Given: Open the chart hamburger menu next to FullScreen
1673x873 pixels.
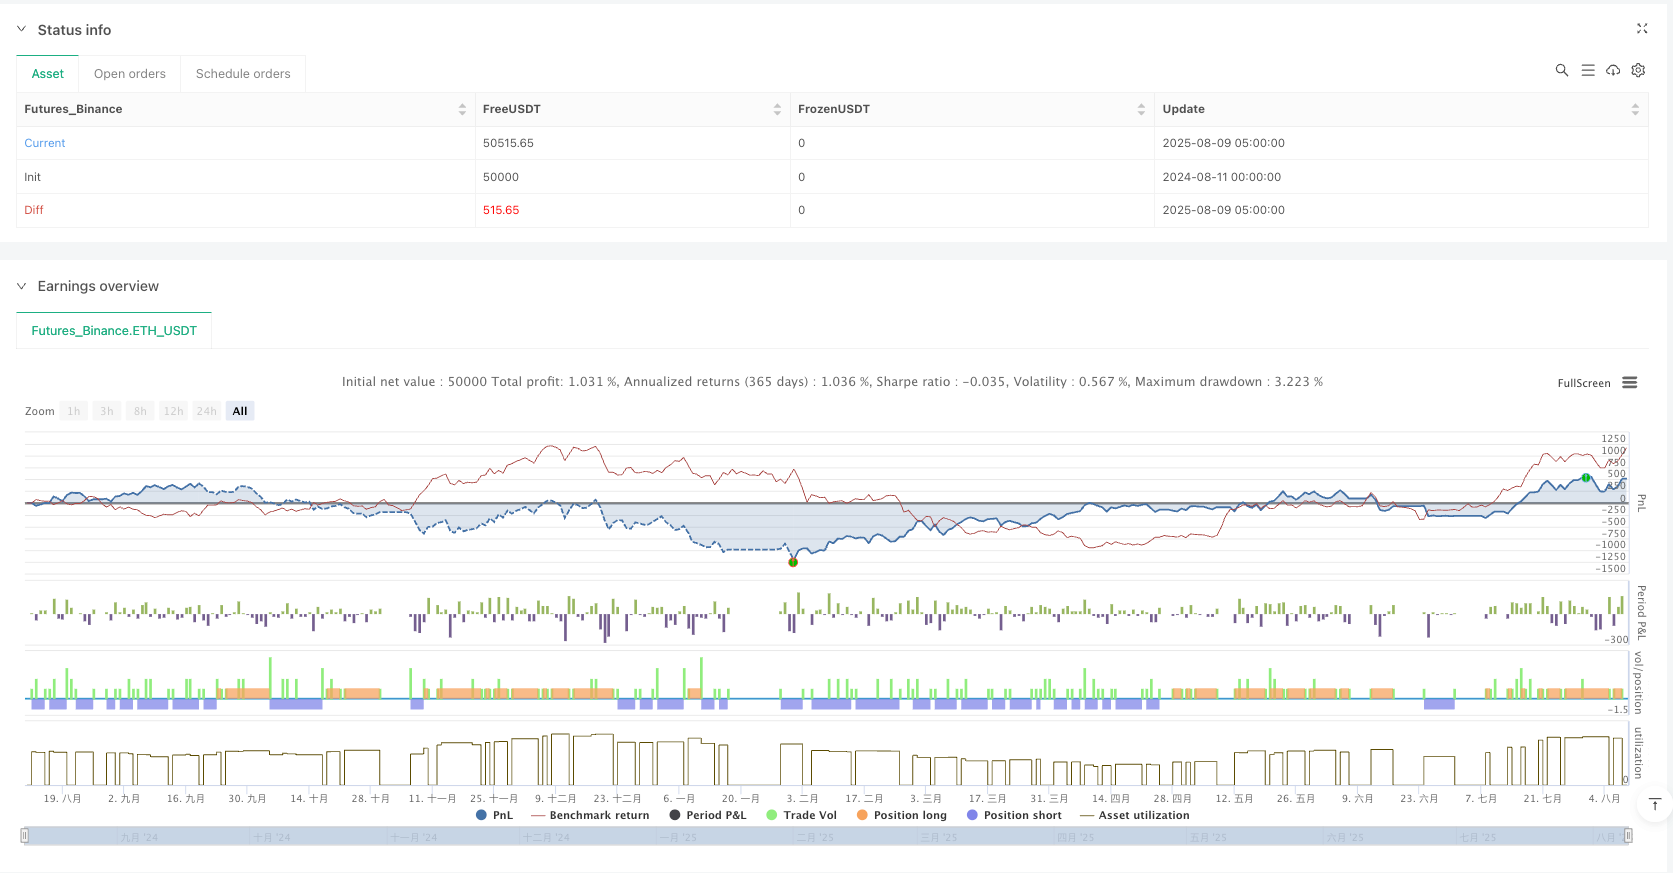Looking at the screenshot, I should pyautogui.click(x=1629, y=383).
